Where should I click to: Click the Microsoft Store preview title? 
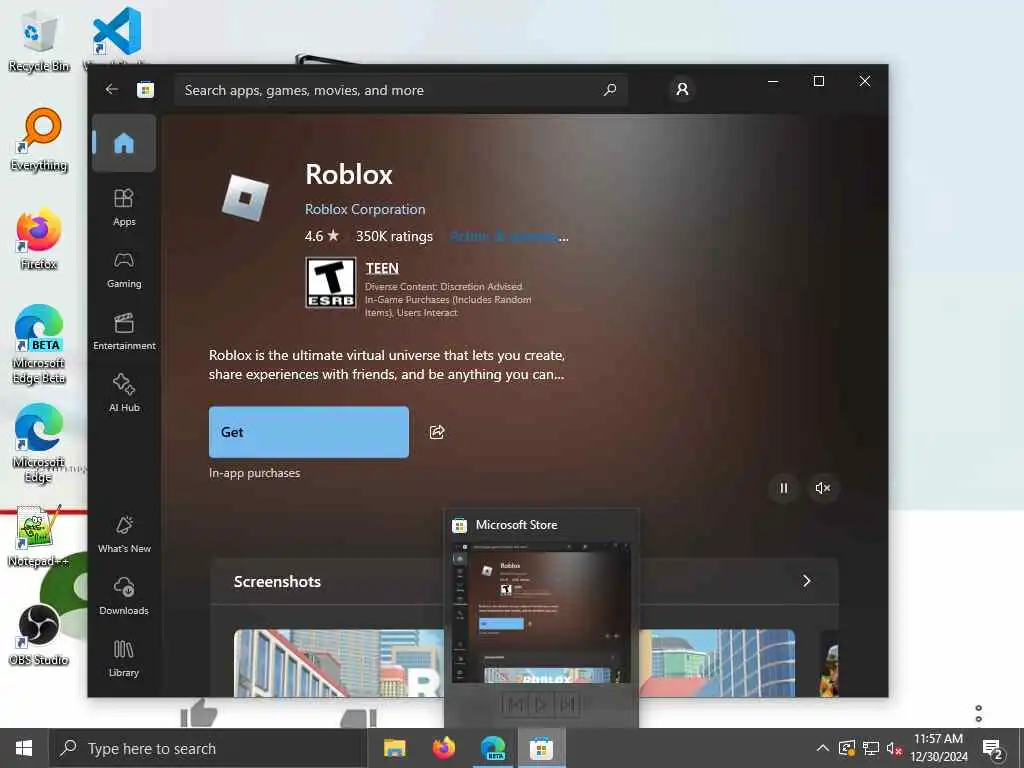coord(517,524)
